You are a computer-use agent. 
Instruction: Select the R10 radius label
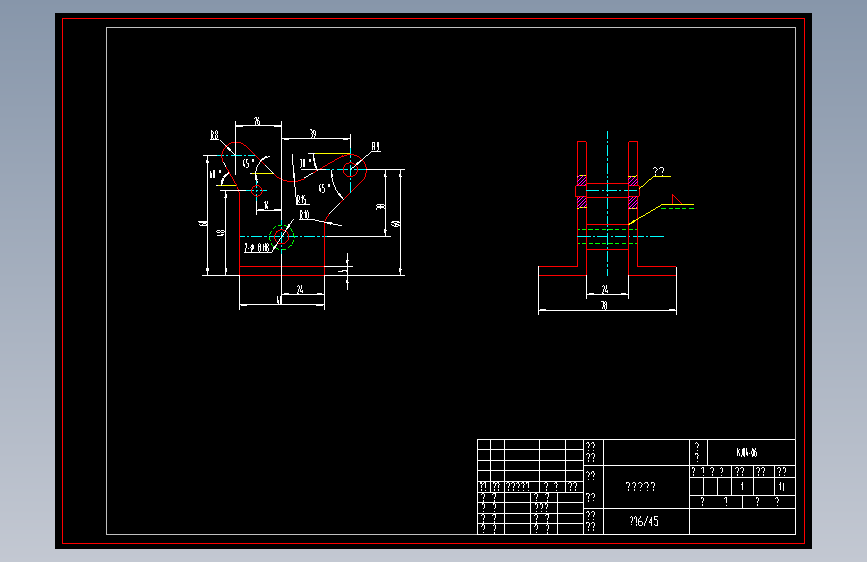pyautogui.click(x=305, y=215)
